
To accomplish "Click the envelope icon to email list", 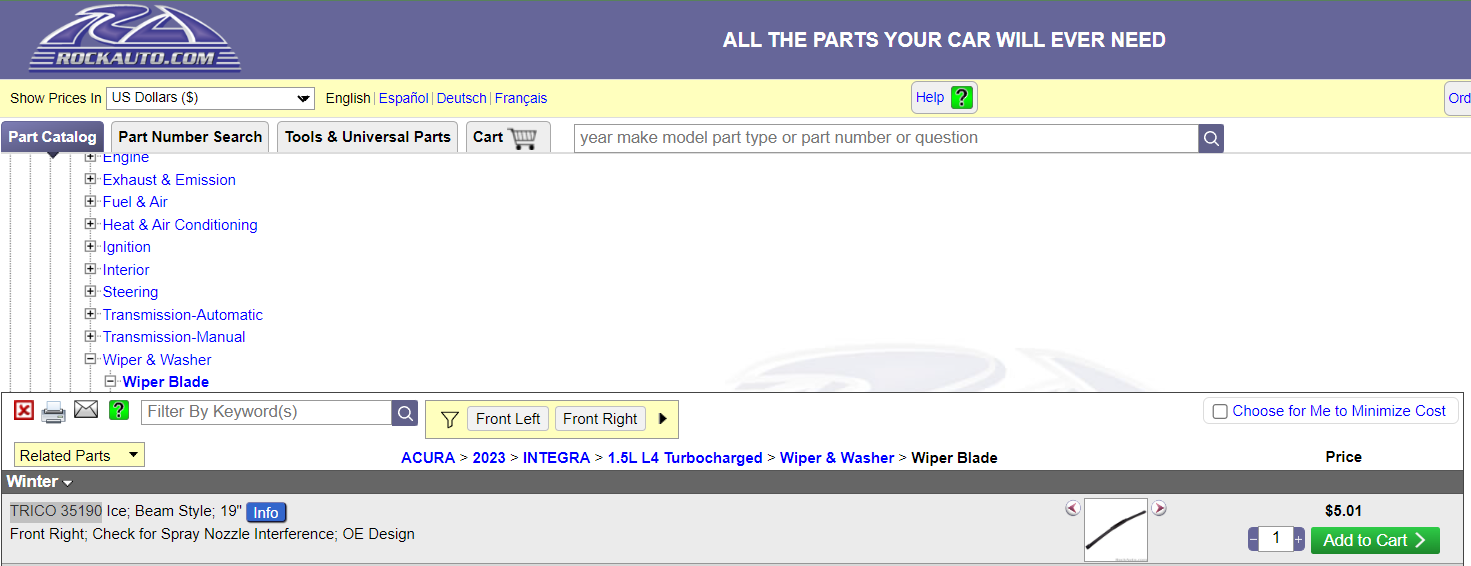I will pyautogui.click(x=86, y=410).
